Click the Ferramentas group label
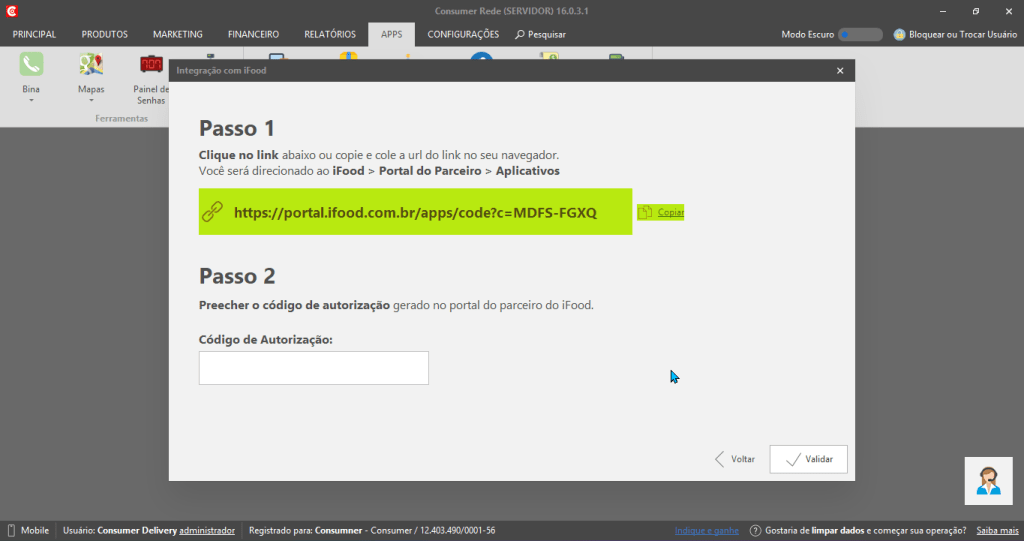 [121, 118]
